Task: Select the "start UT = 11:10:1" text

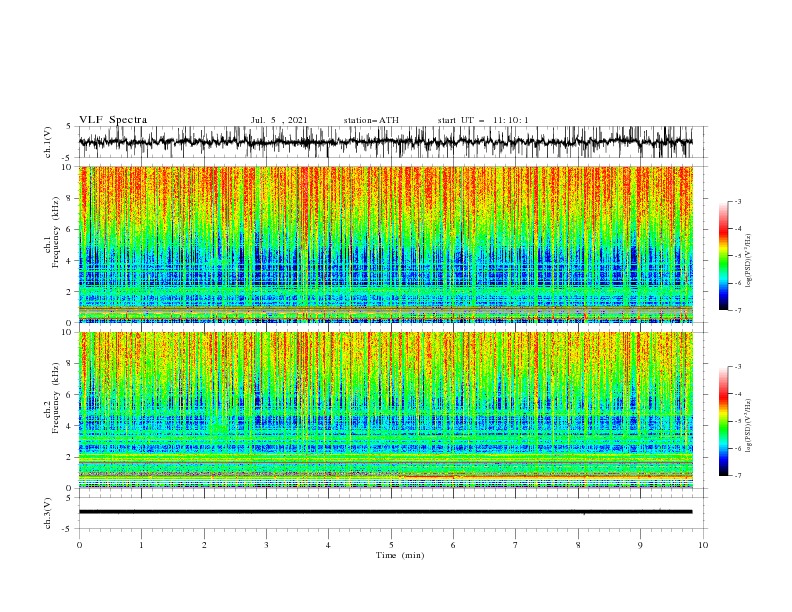Action: click(483, 120)
